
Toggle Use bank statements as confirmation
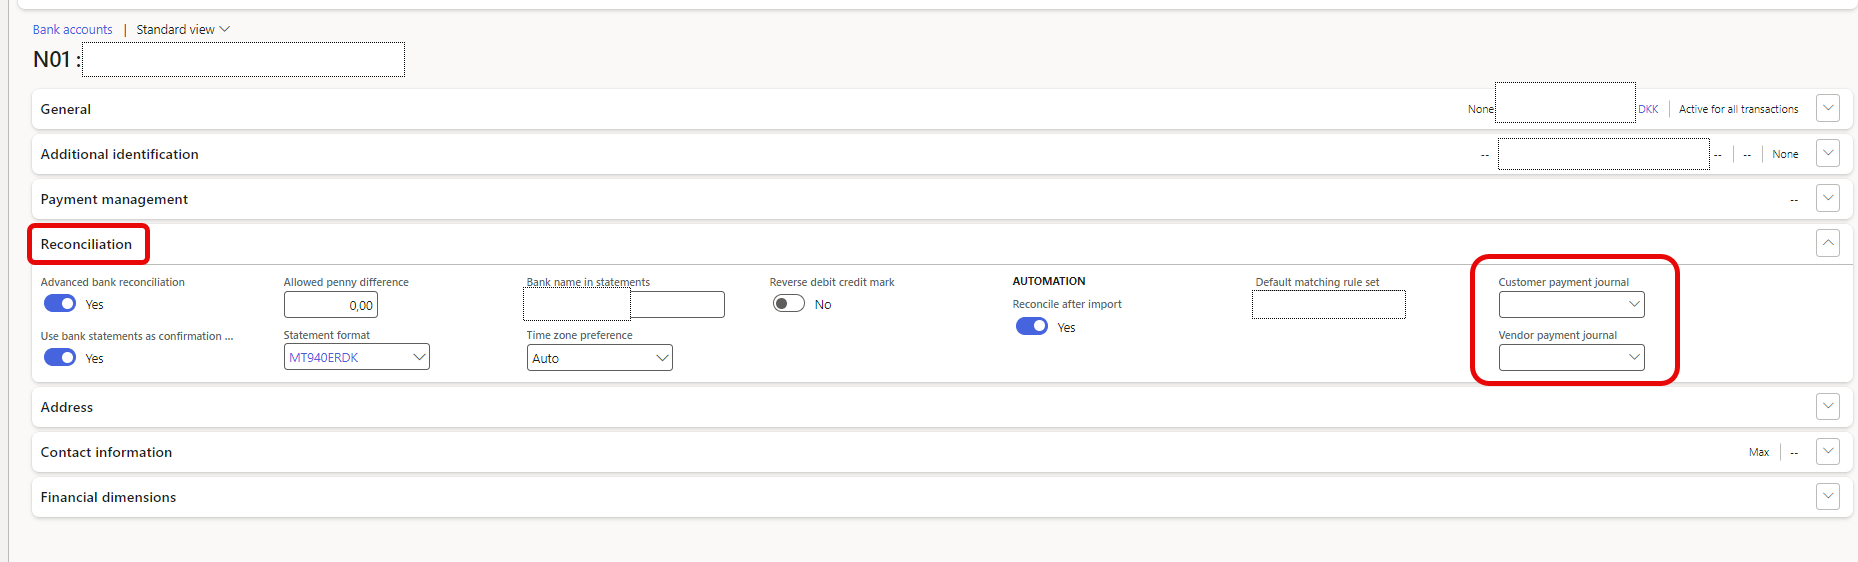60,357
